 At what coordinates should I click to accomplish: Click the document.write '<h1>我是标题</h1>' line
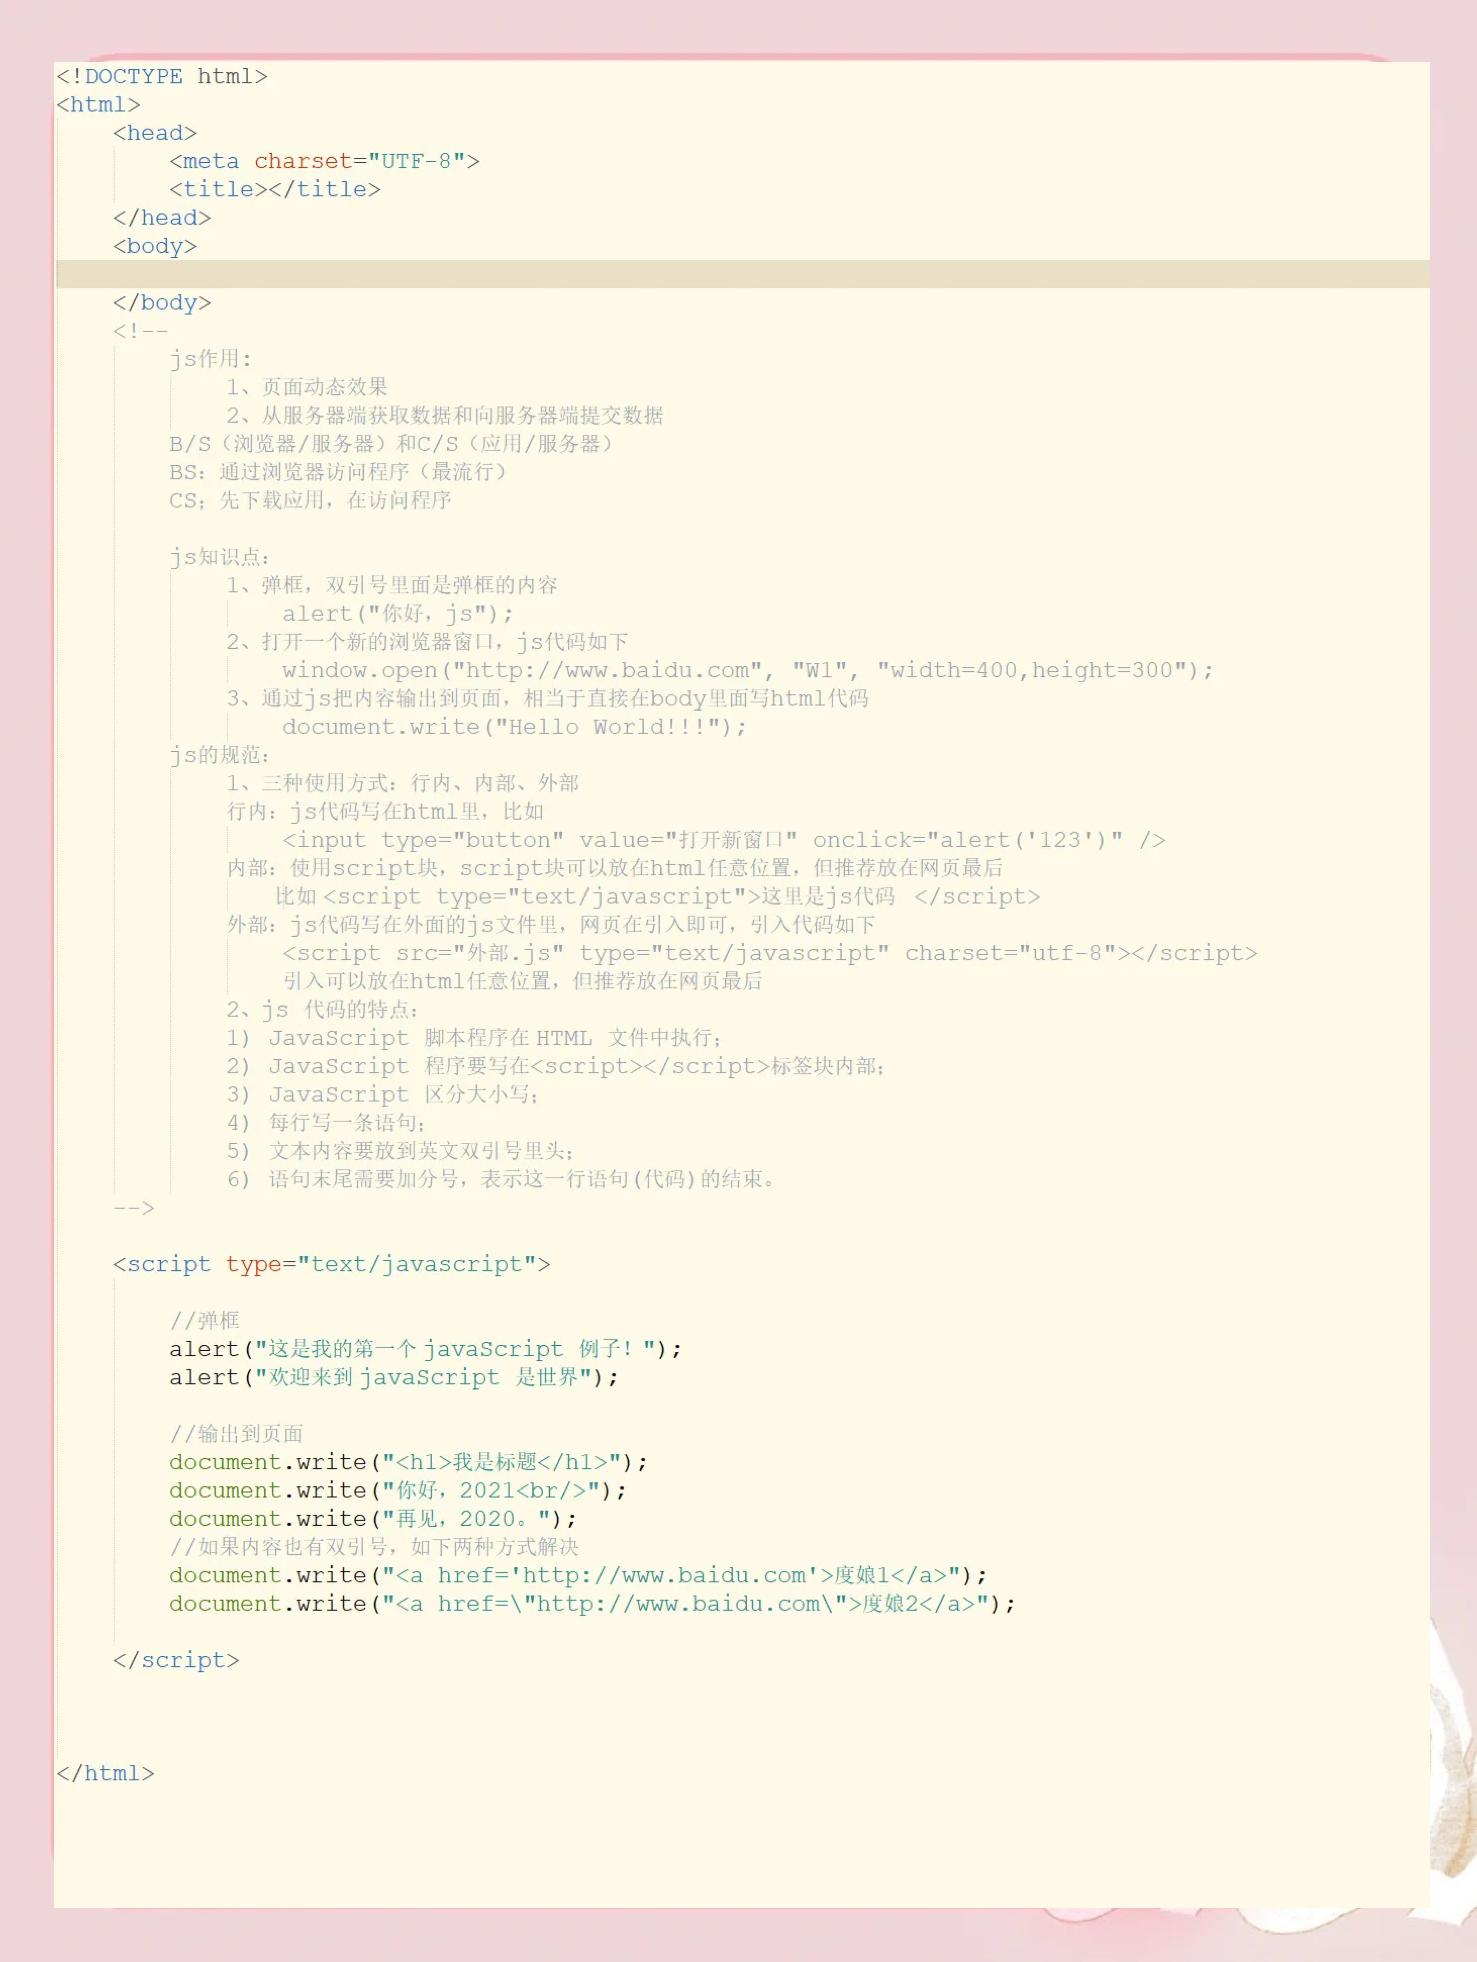coord(408,1462)
